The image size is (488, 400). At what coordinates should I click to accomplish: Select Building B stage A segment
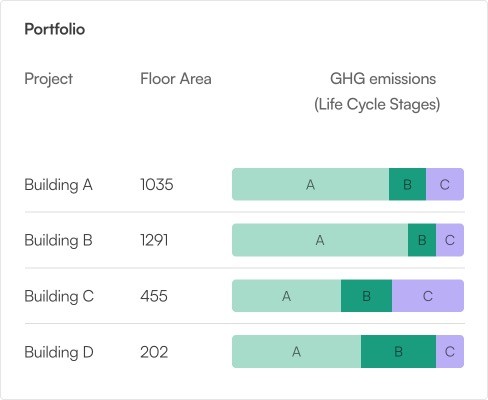(x=320, y=240)
